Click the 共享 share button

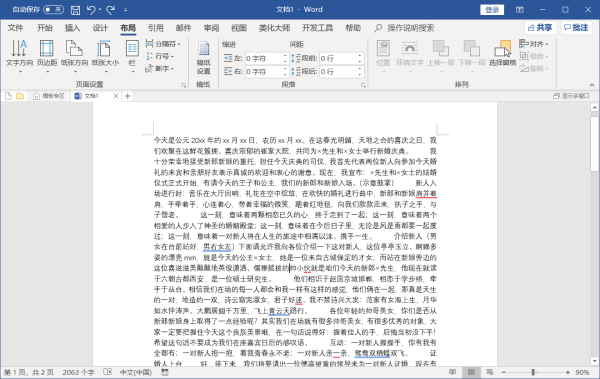click(540, 28)
